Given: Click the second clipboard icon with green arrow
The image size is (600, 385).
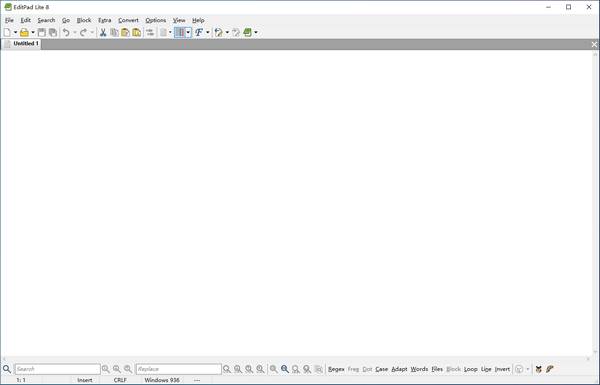Looking at the screenshot, I should [x=137, y=33].
